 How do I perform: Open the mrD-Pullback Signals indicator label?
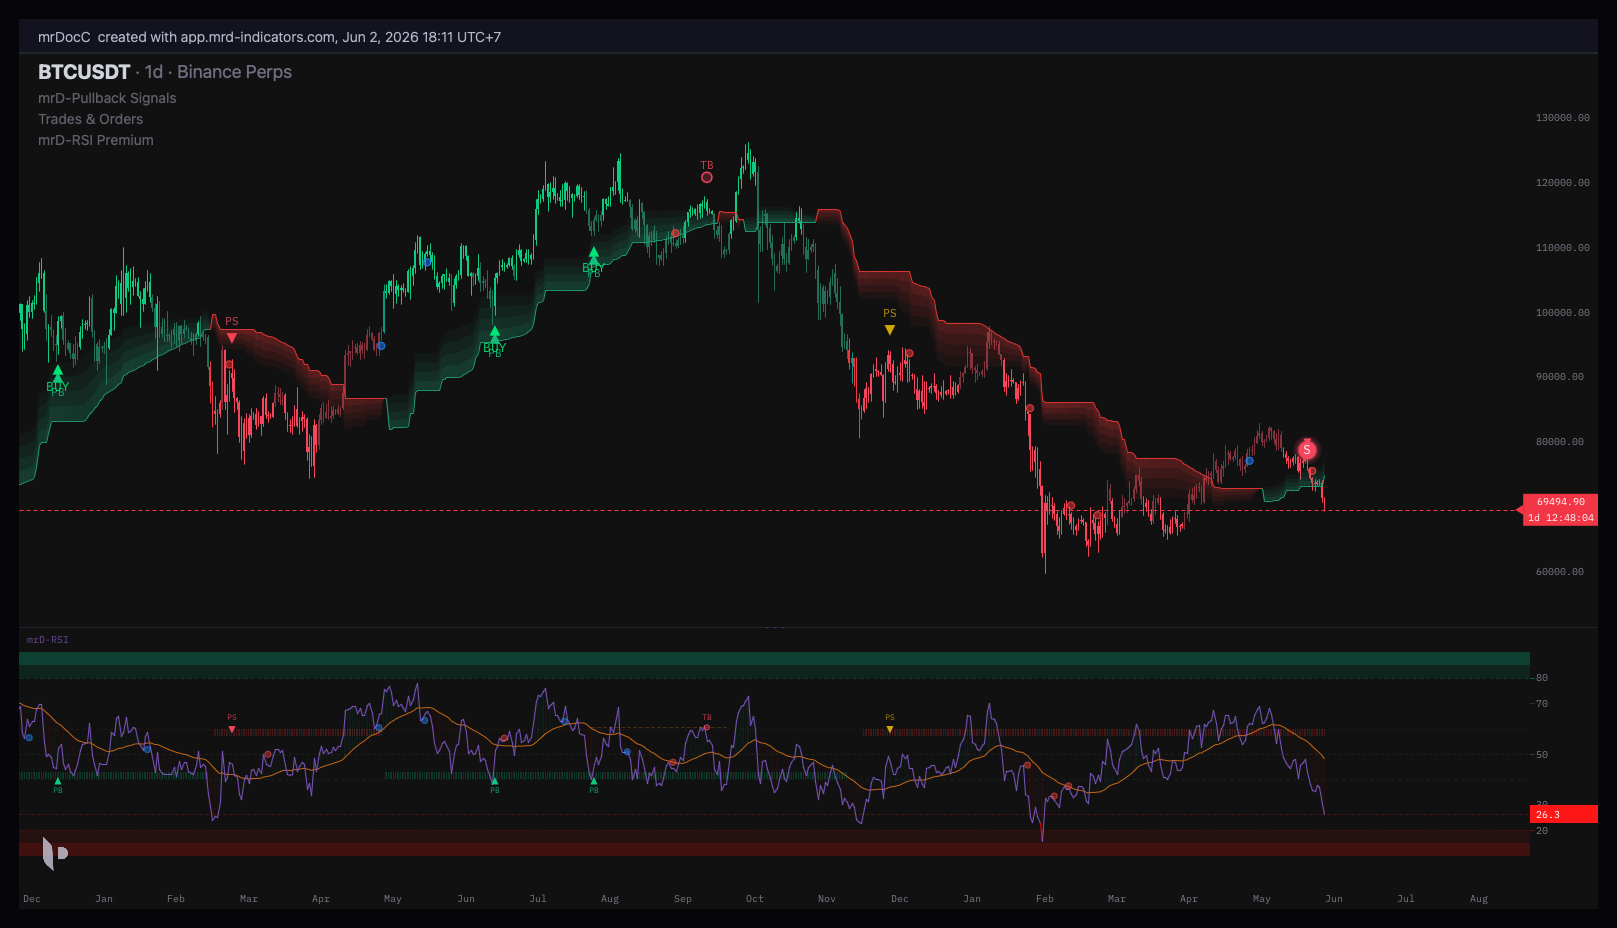(107, 98)
